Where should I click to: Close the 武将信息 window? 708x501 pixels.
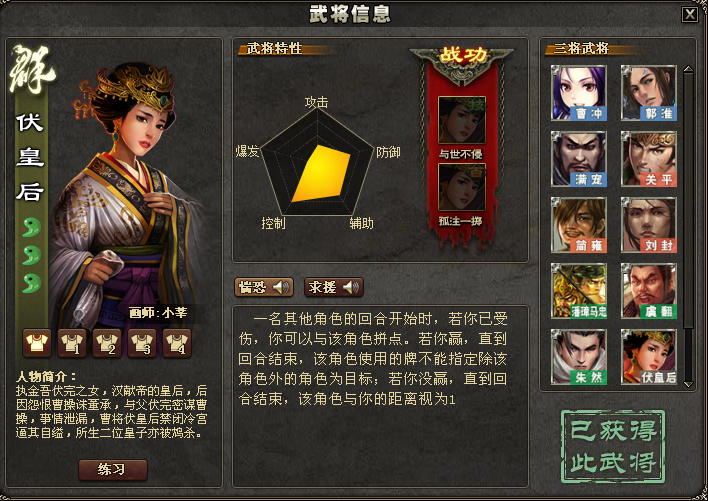(x=689, y=14)
